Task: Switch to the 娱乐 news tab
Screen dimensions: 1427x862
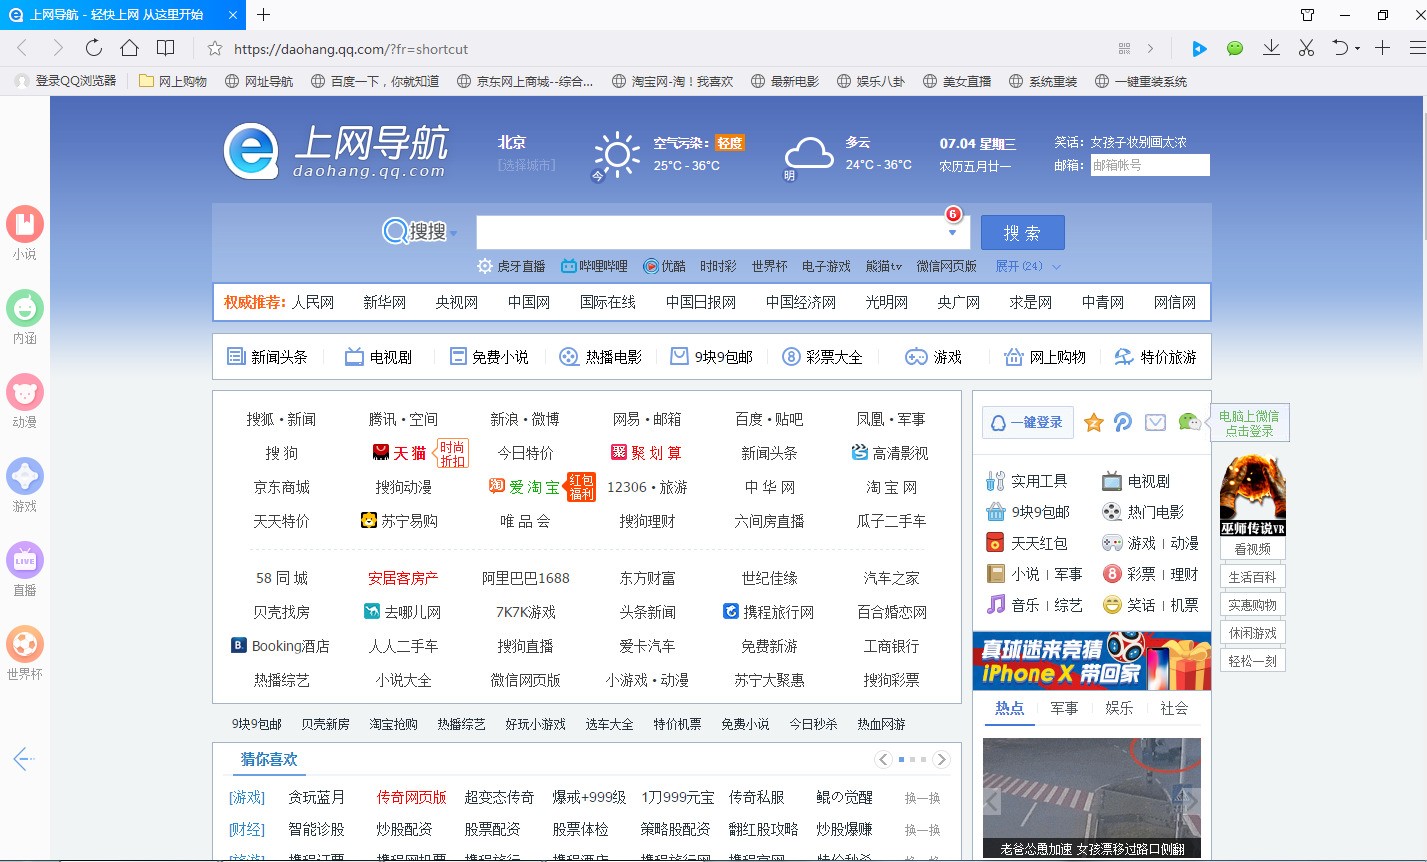Action: point(1119,708)
